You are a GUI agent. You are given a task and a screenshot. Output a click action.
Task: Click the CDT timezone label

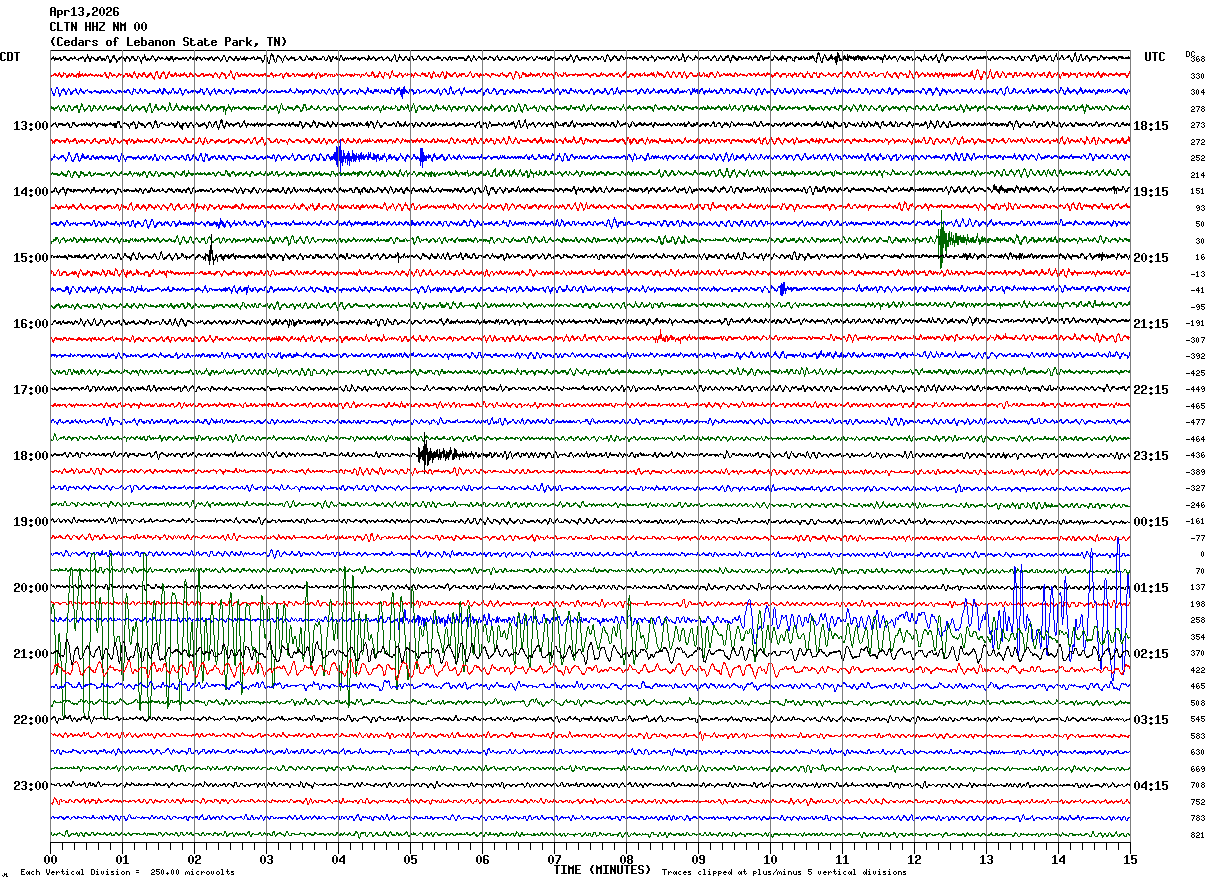[x=11, y=57]
